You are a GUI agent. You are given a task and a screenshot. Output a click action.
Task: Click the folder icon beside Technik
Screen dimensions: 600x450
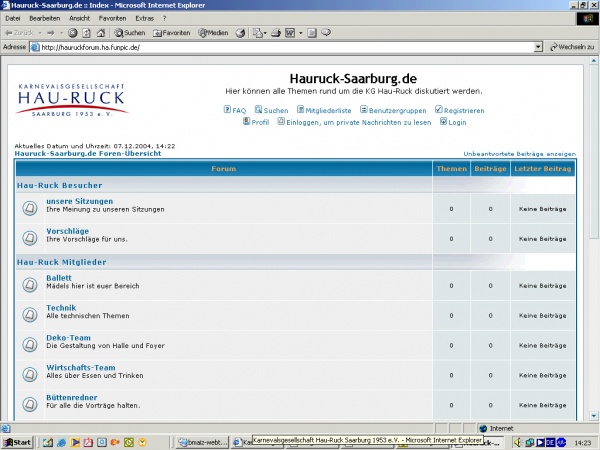tap(29, 315)
